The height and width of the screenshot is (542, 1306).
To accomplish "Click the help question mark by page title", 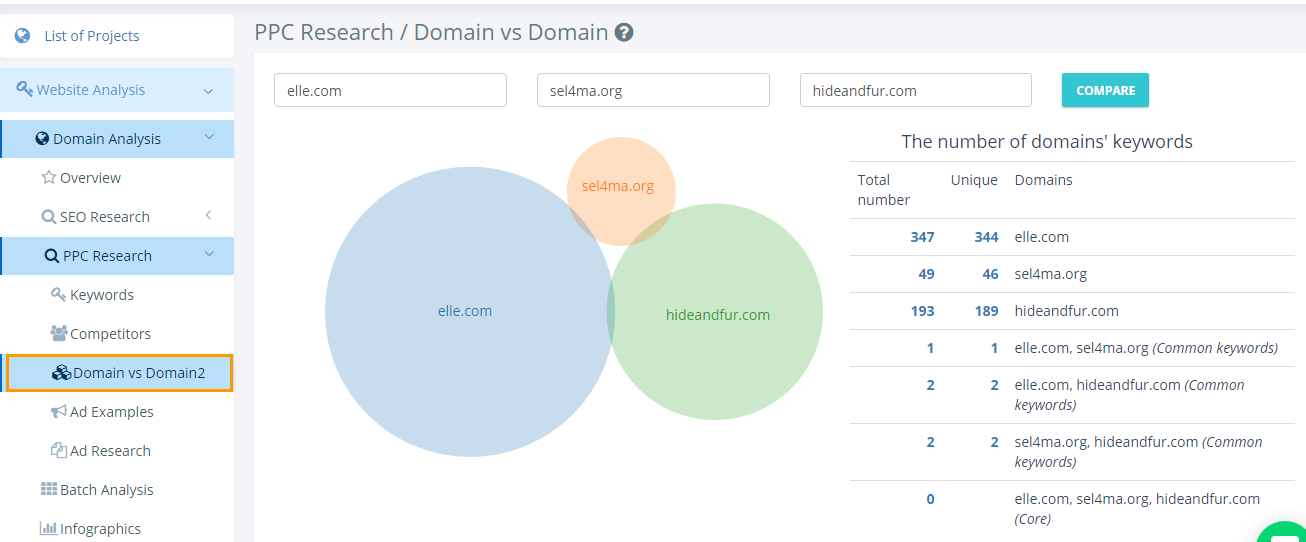I will [624, 33].
